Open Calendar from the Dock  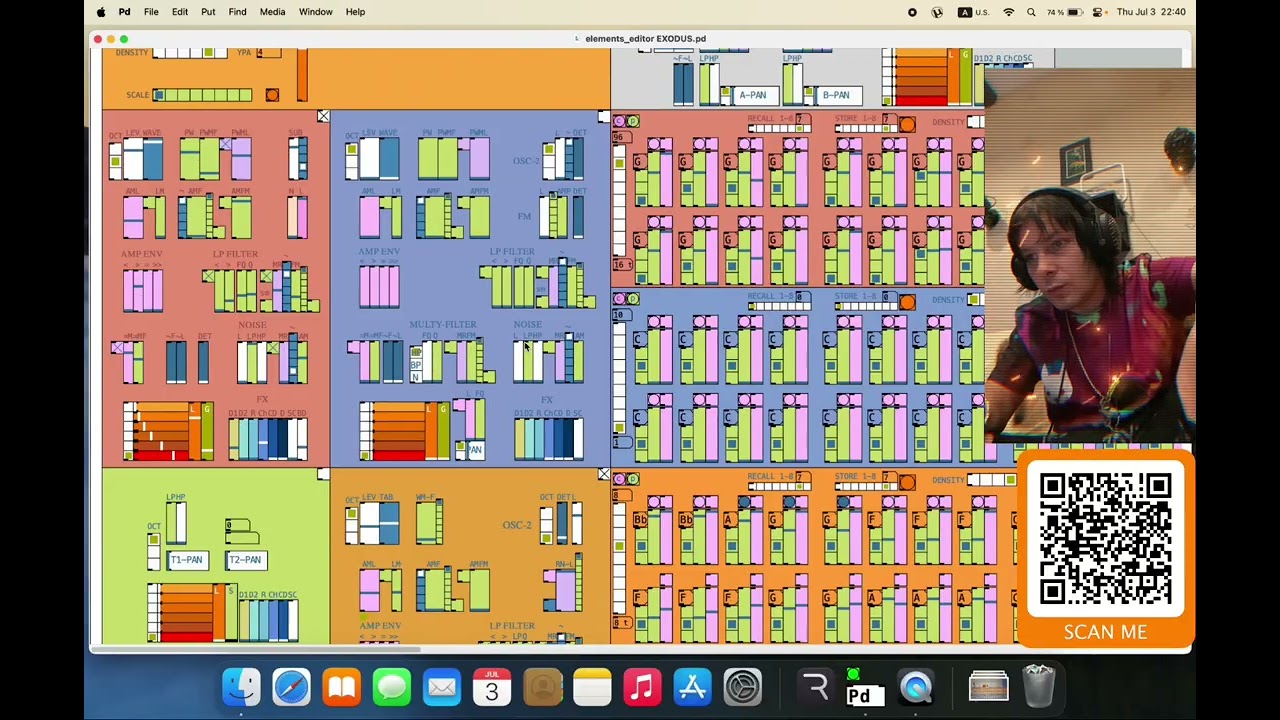(492, 687)
